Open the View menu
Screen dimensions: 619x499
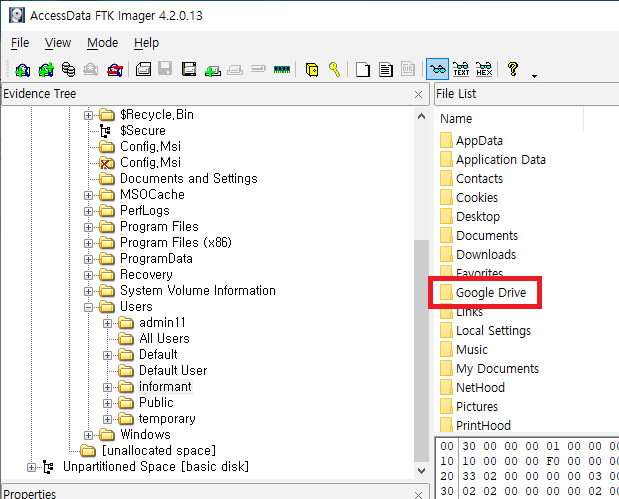58,43
